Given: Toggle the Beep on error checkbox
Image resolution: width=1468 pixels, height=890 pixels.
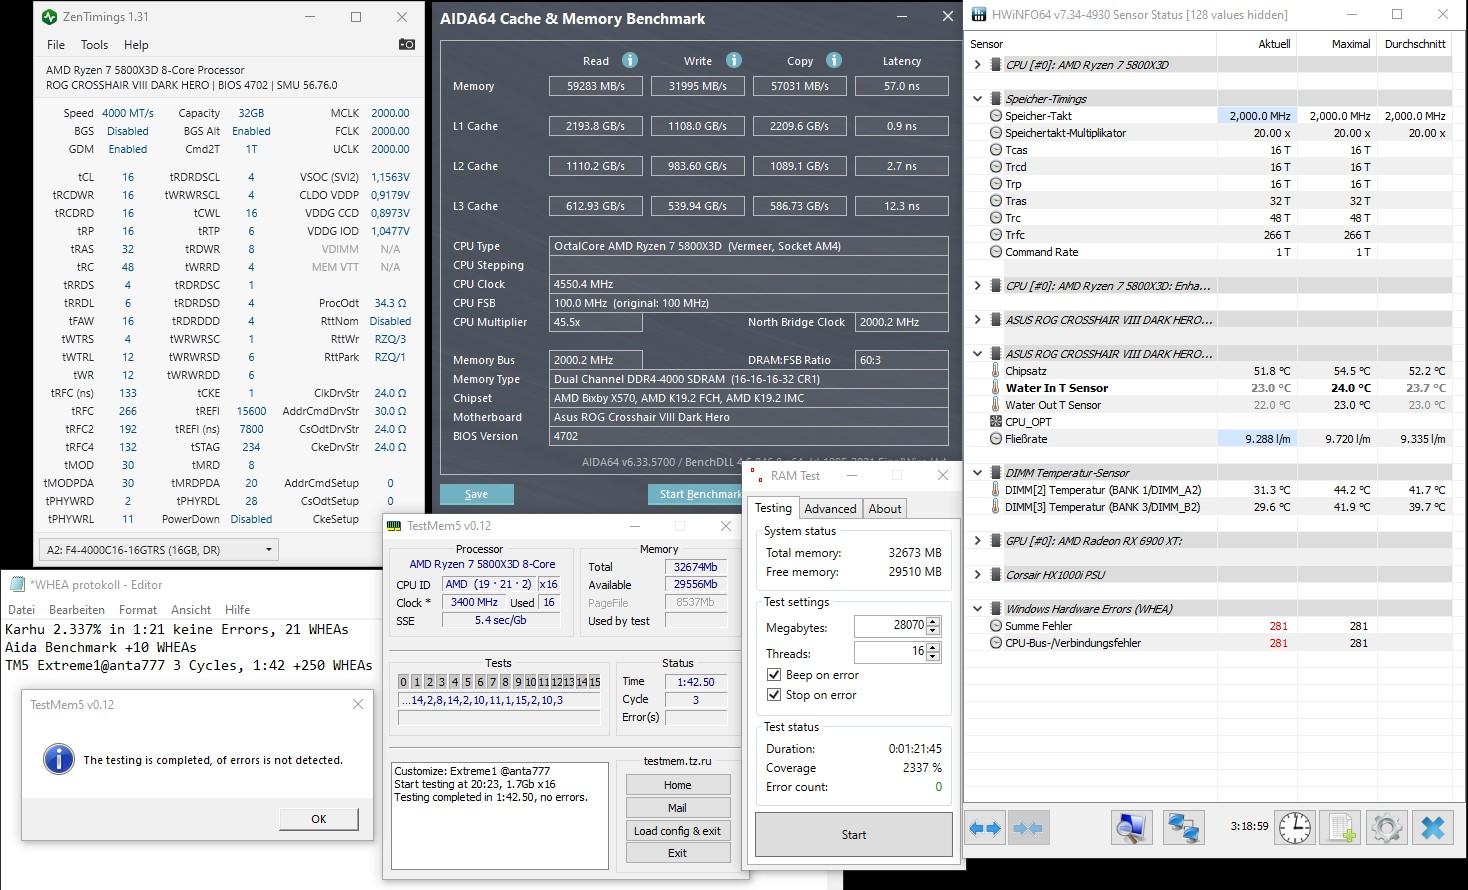Looking at the screenshot, I should tap(773, 675).
